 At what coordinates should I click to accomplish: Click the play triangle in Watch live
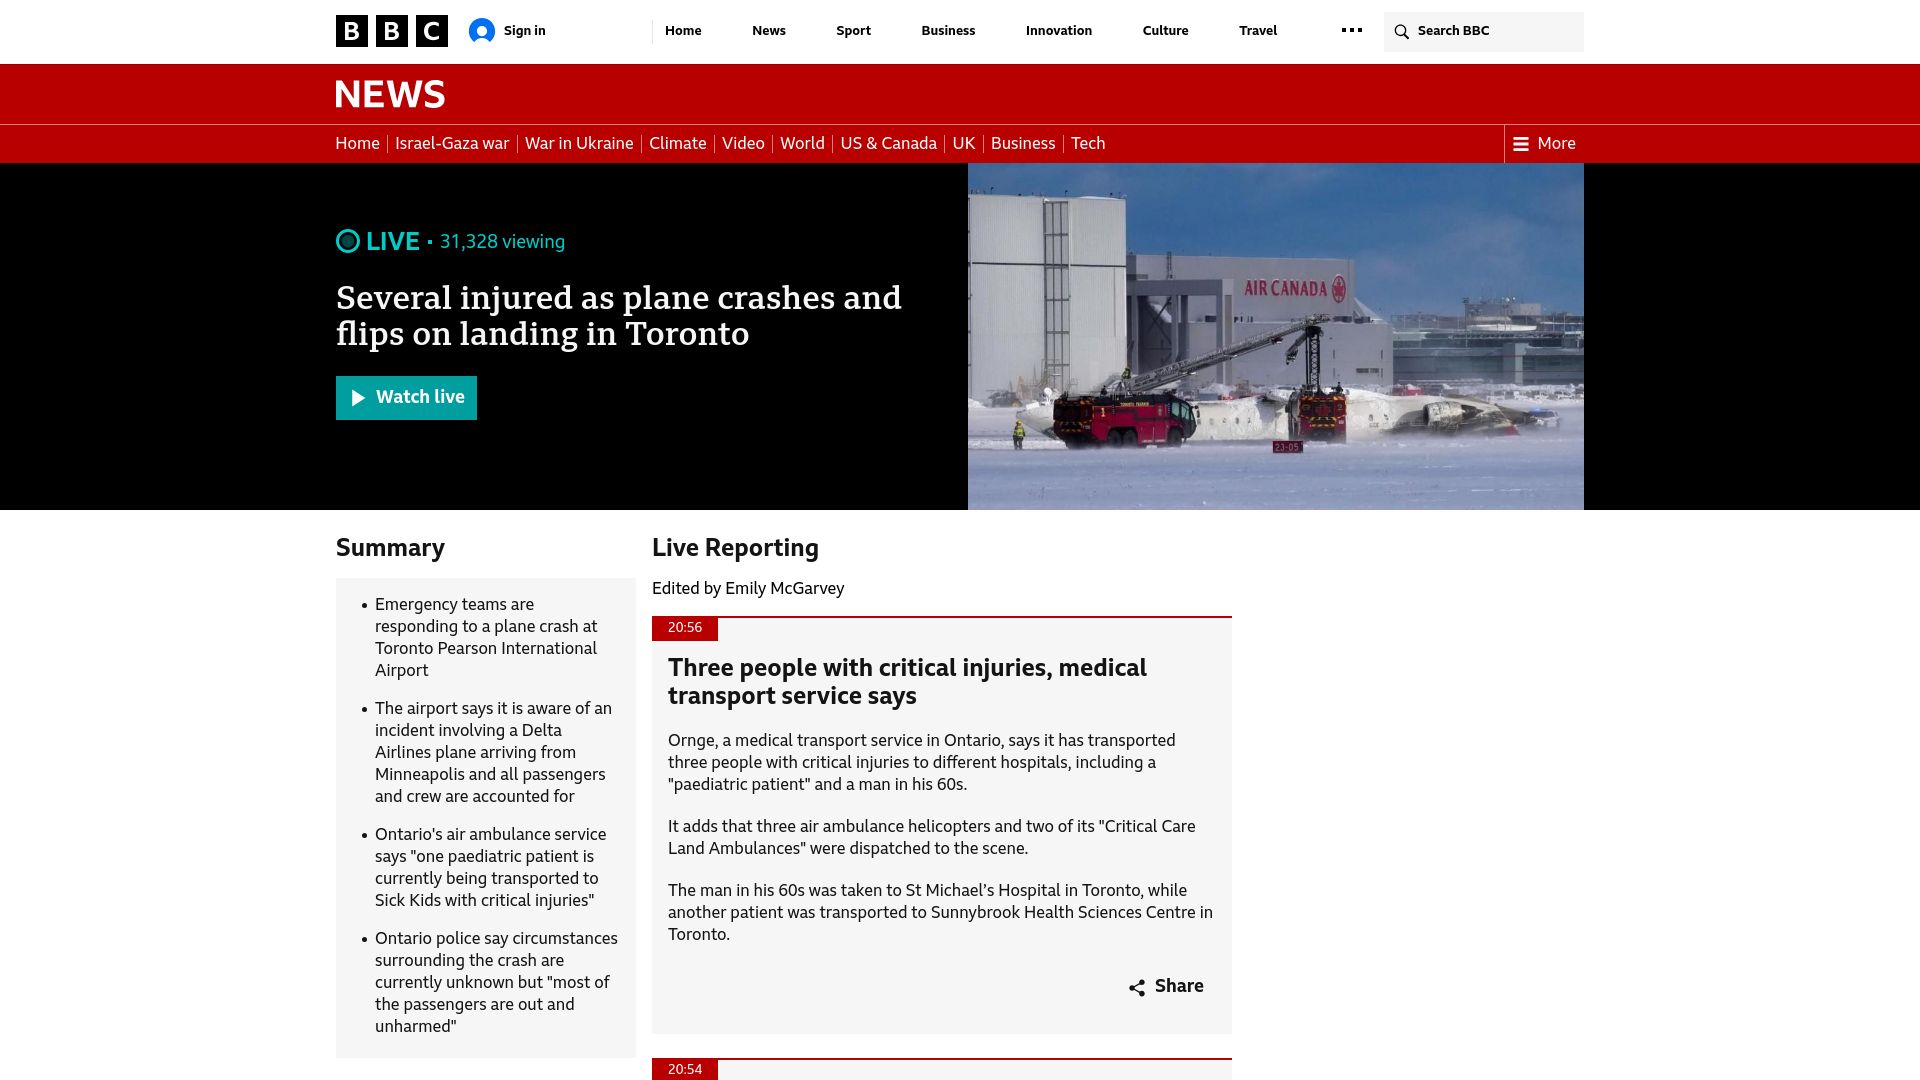click(358, 398)
